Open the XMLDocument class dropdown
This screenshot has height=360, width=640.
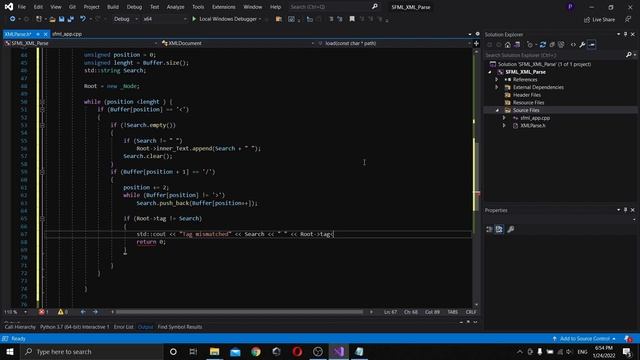coord(238,43)
